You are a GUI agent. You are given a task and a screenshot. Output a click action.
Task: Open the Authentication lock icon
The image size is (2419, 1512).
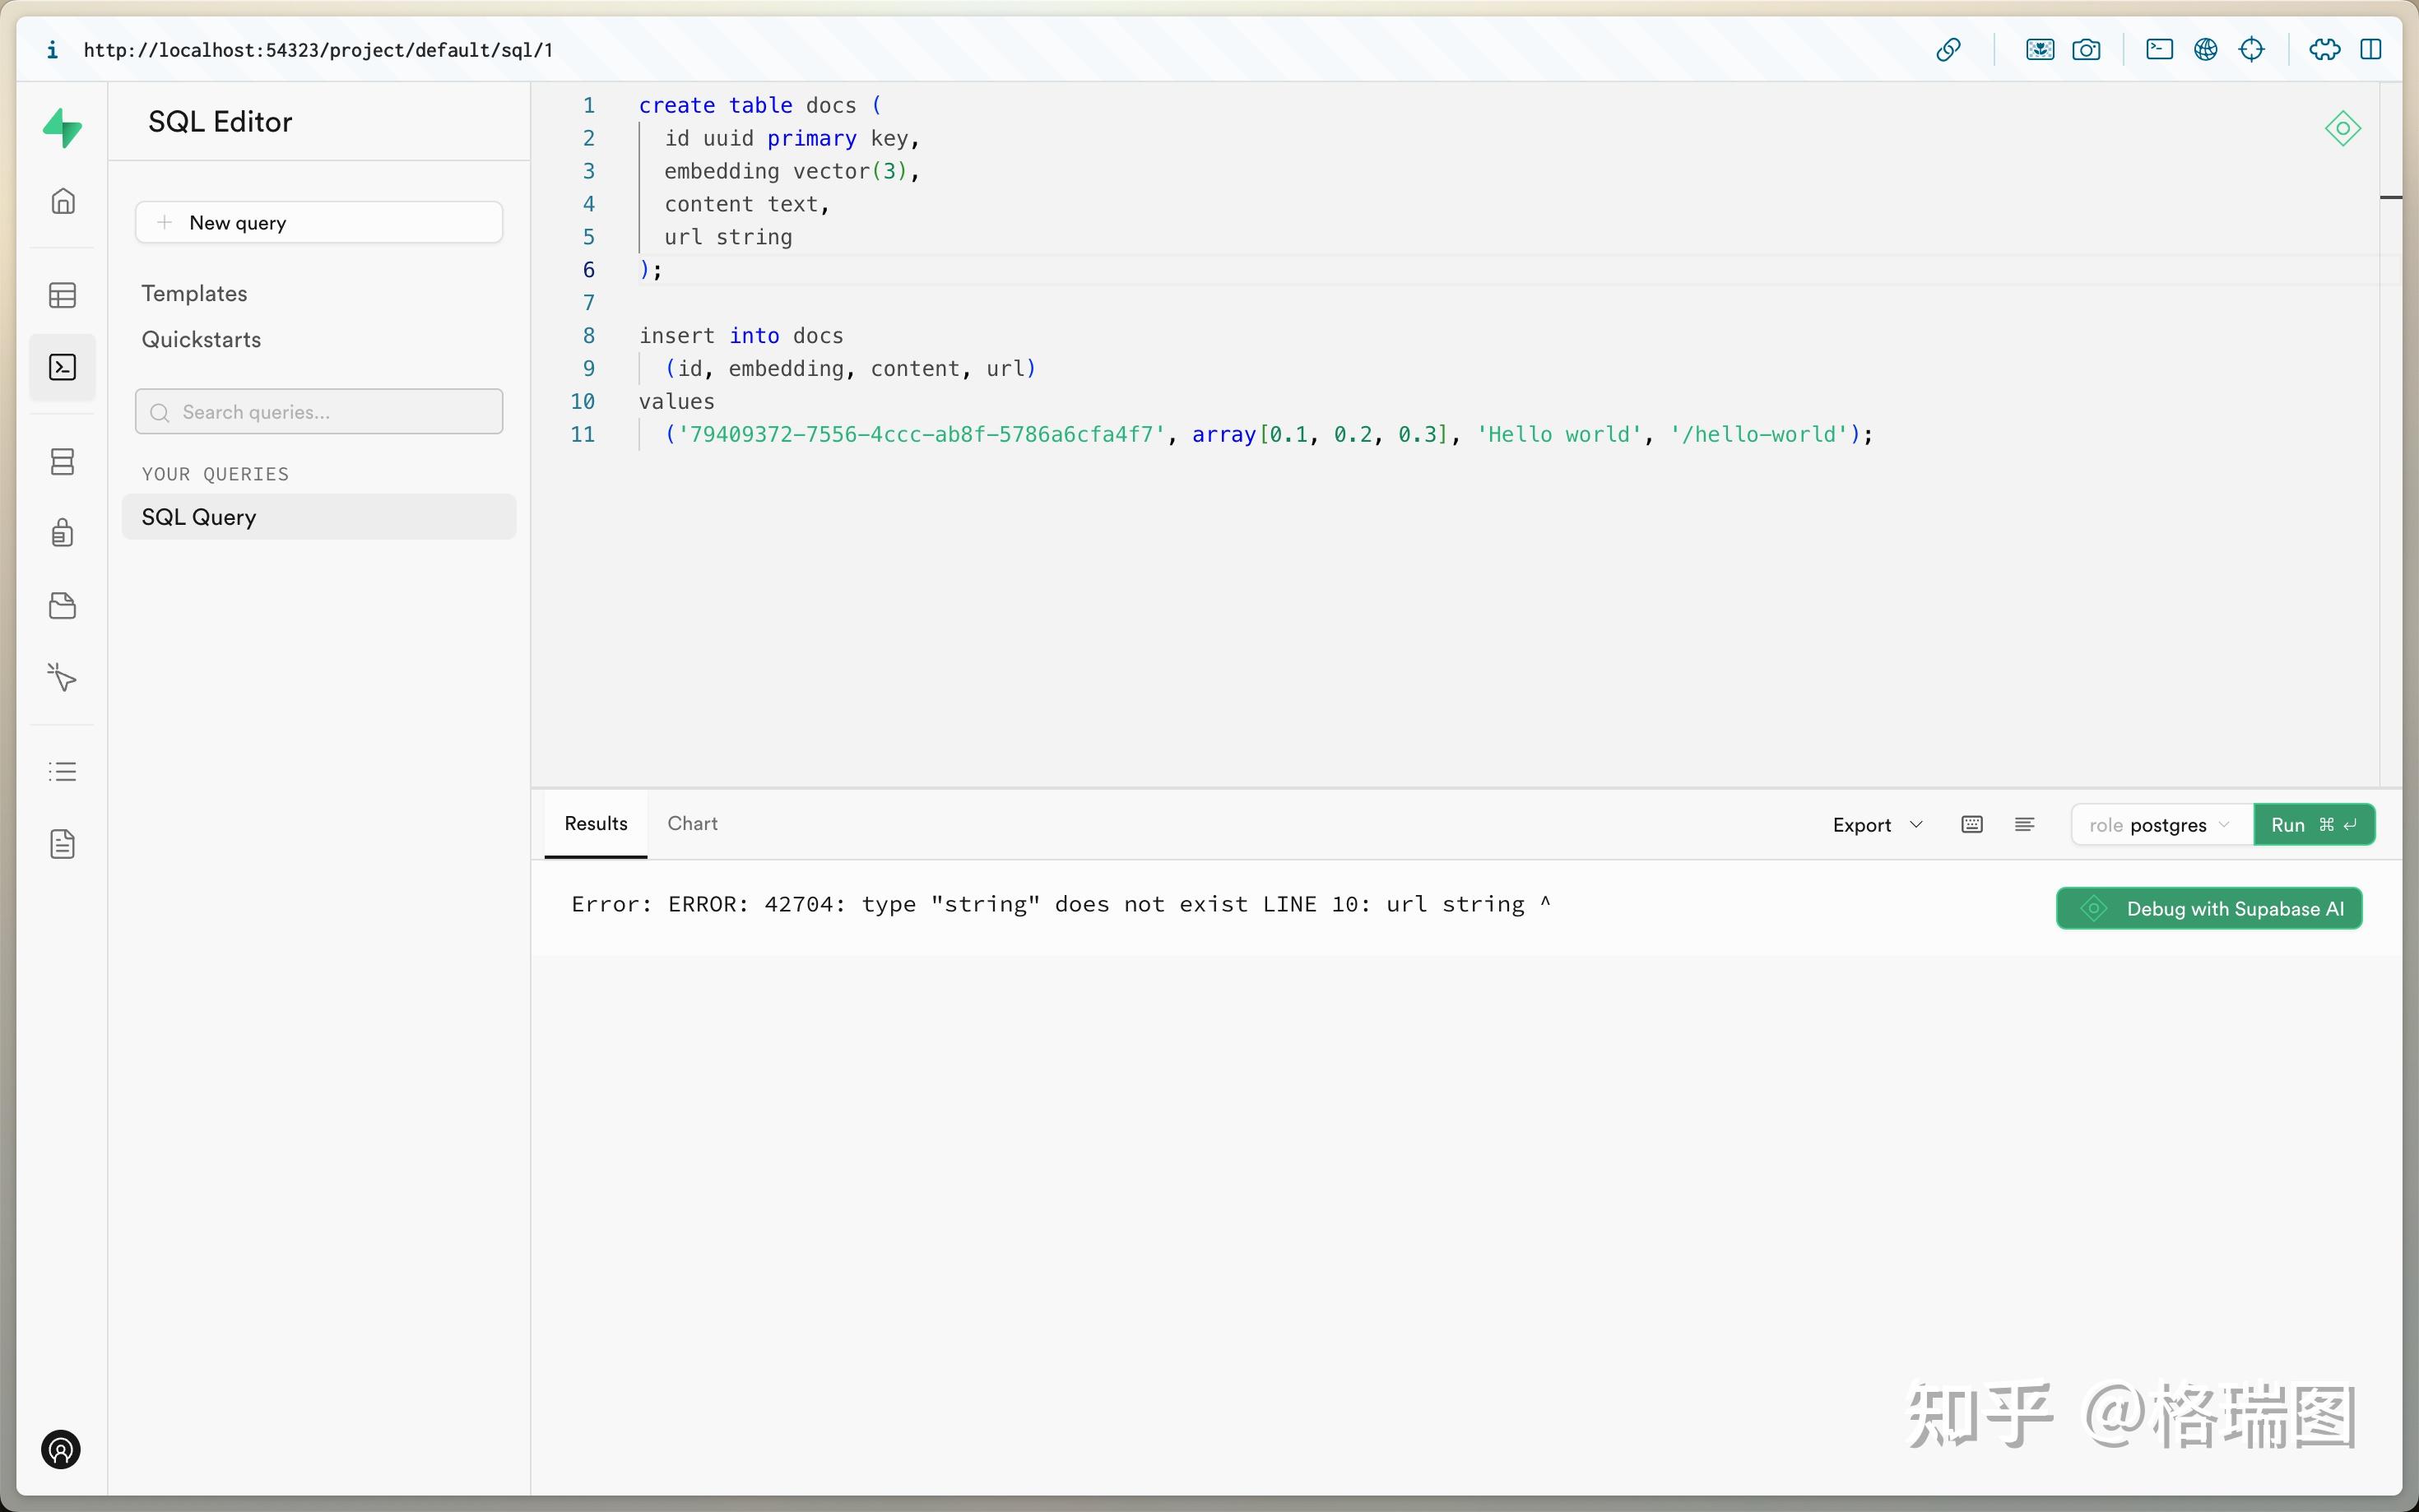(63, 532)
